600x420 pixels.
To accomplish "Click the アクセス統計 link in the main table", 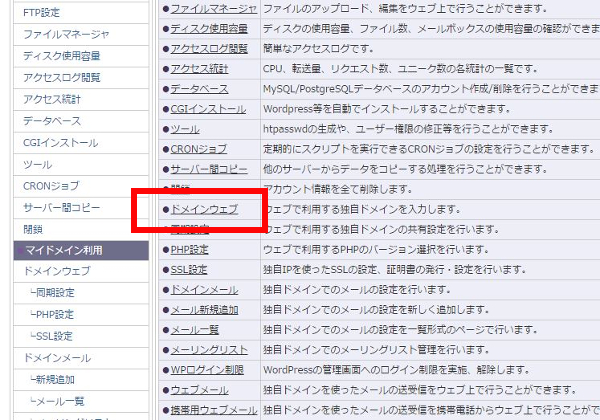I will [x=199, y=67].
